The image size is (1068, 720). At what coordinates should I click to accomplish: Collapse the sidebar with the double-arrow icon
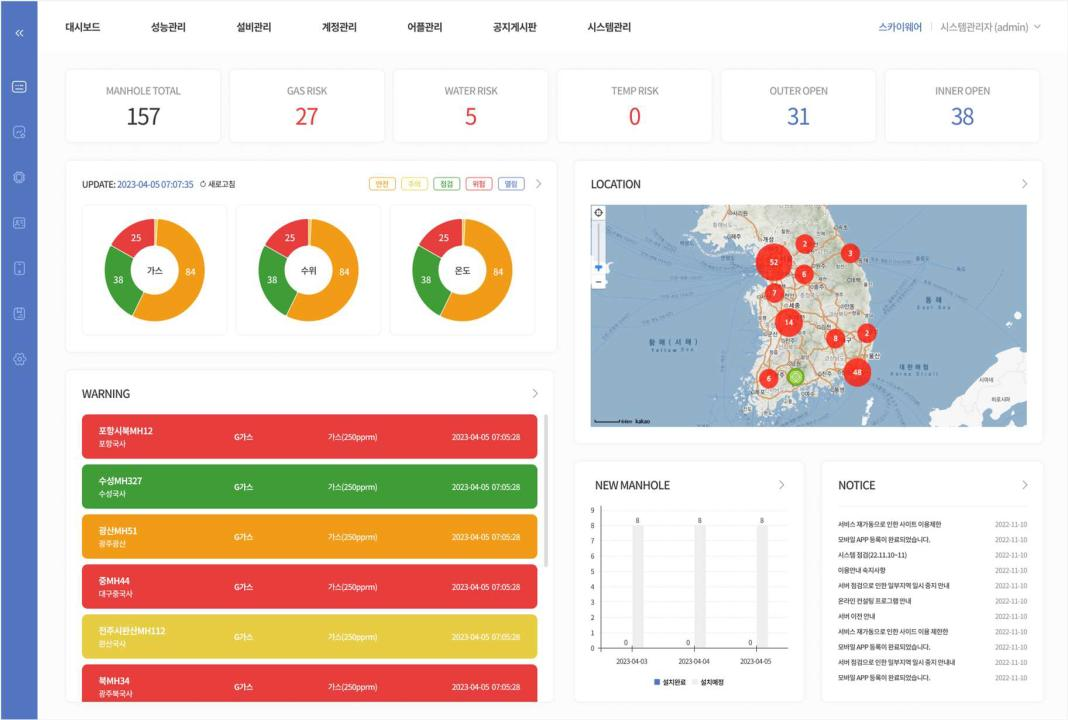19,33
